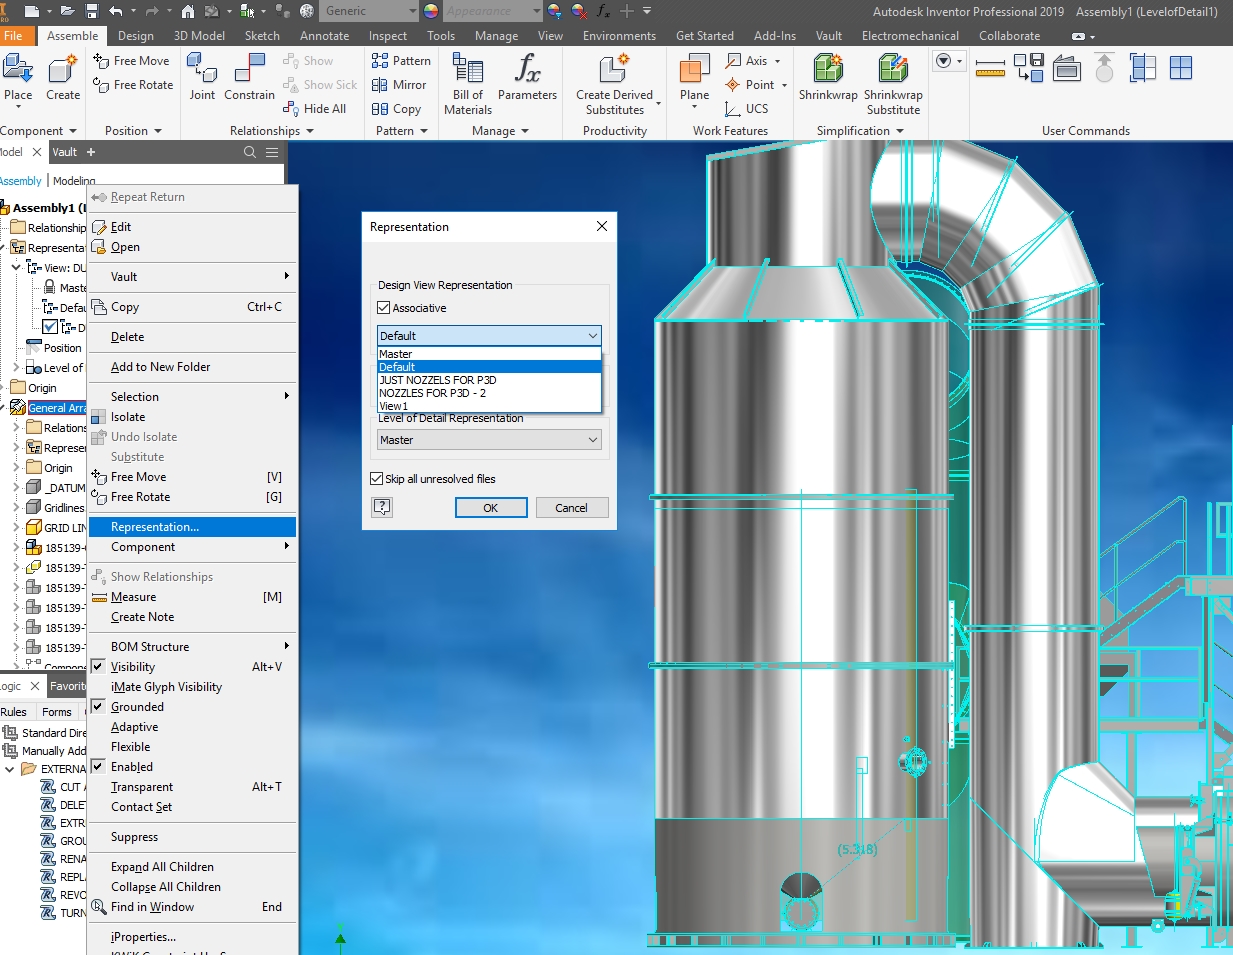Select JUST NOZZELS FOR P3D from the list

coord(437,380)
